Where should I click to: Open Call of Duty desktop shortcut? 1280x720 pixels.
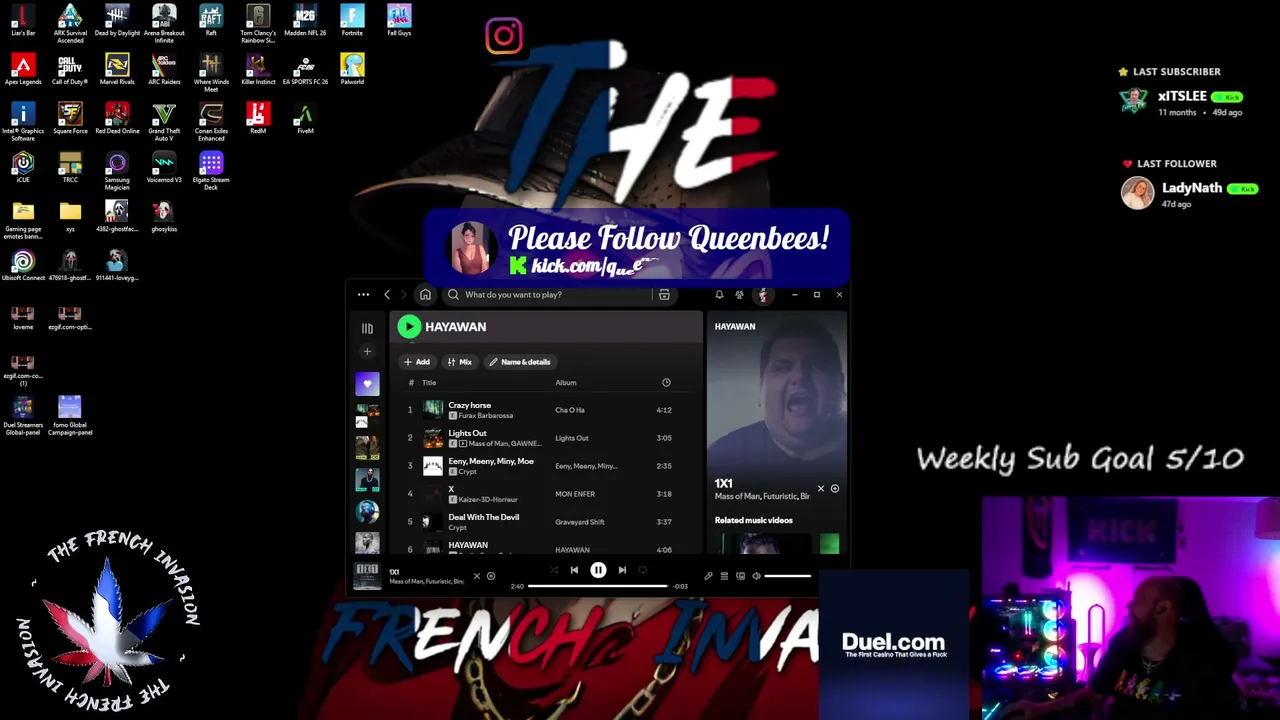point(70,70)
